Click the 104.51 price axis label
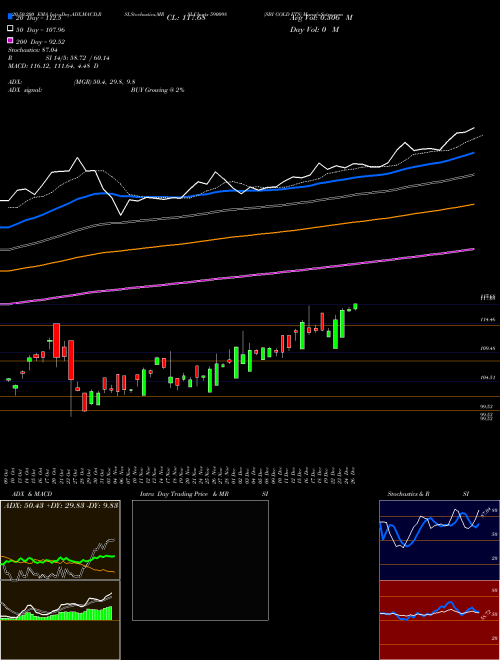 click(x=488, y=378)
